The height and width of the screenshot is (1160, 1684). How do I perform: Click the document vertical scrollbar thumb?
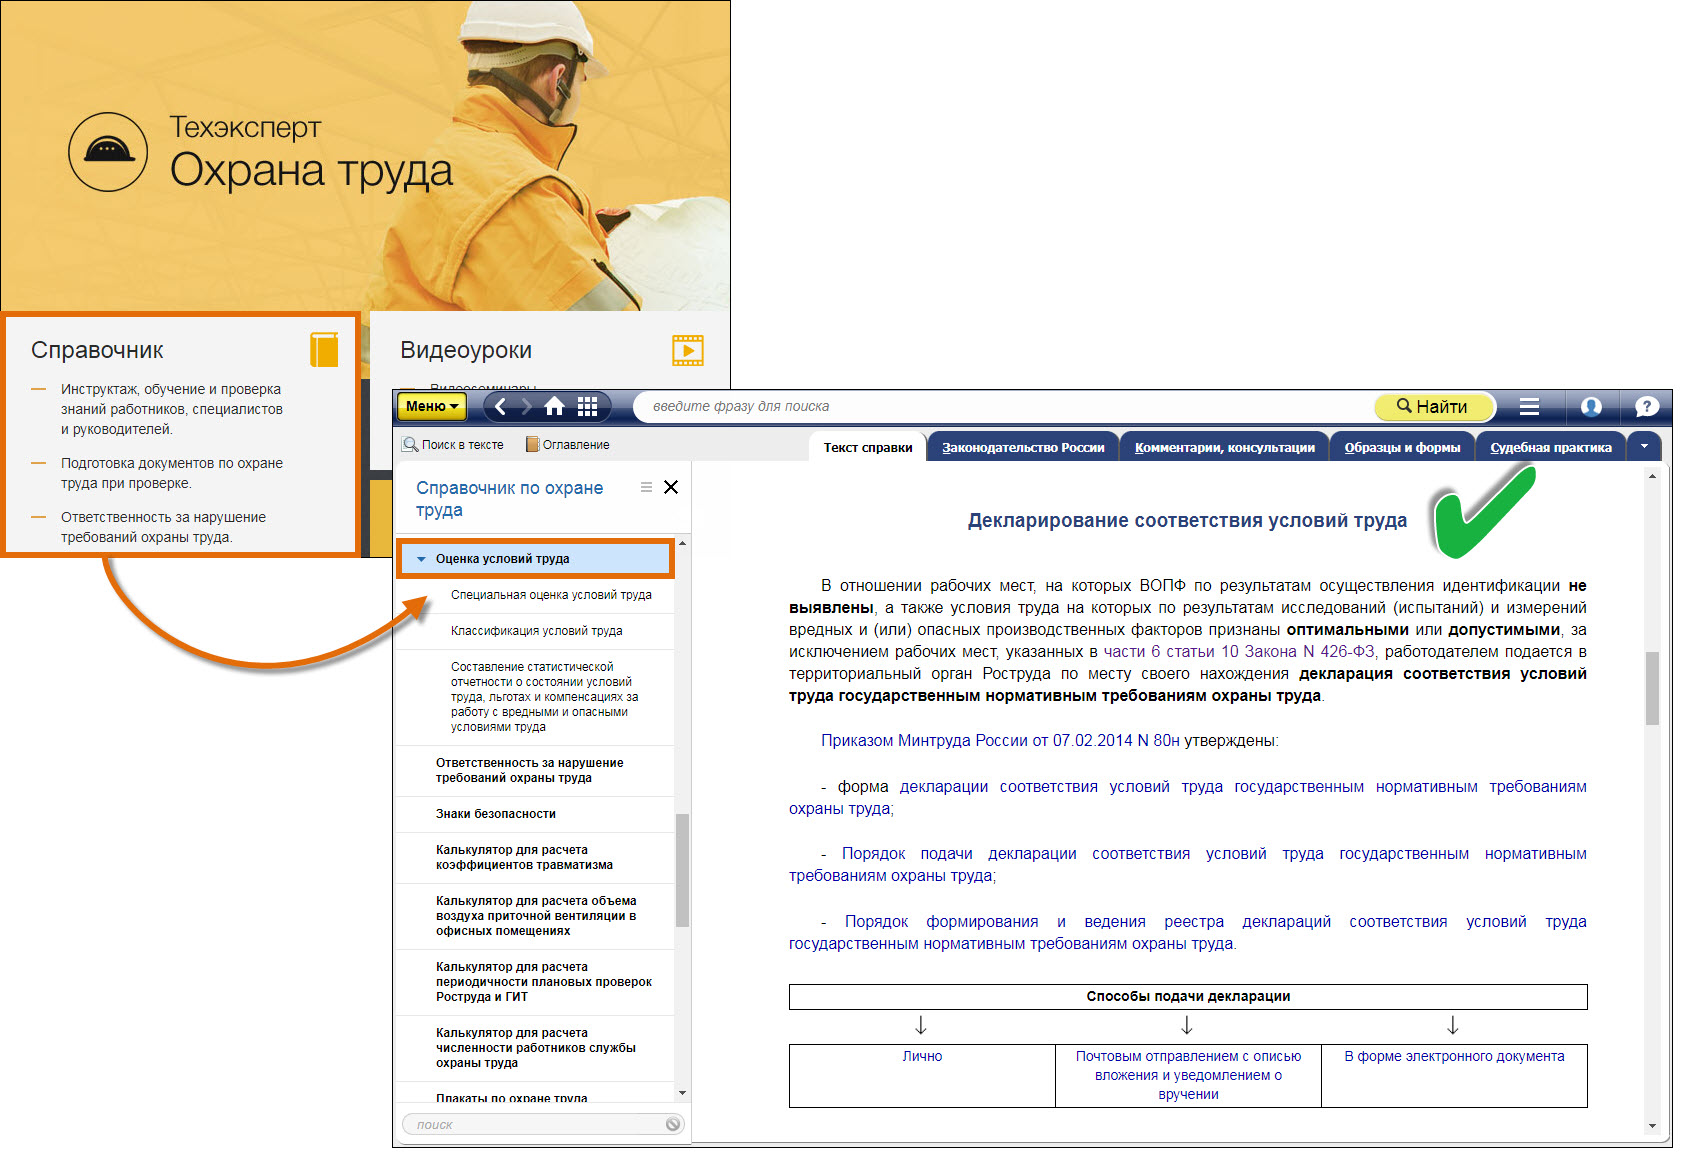(x=1652, y=688)
